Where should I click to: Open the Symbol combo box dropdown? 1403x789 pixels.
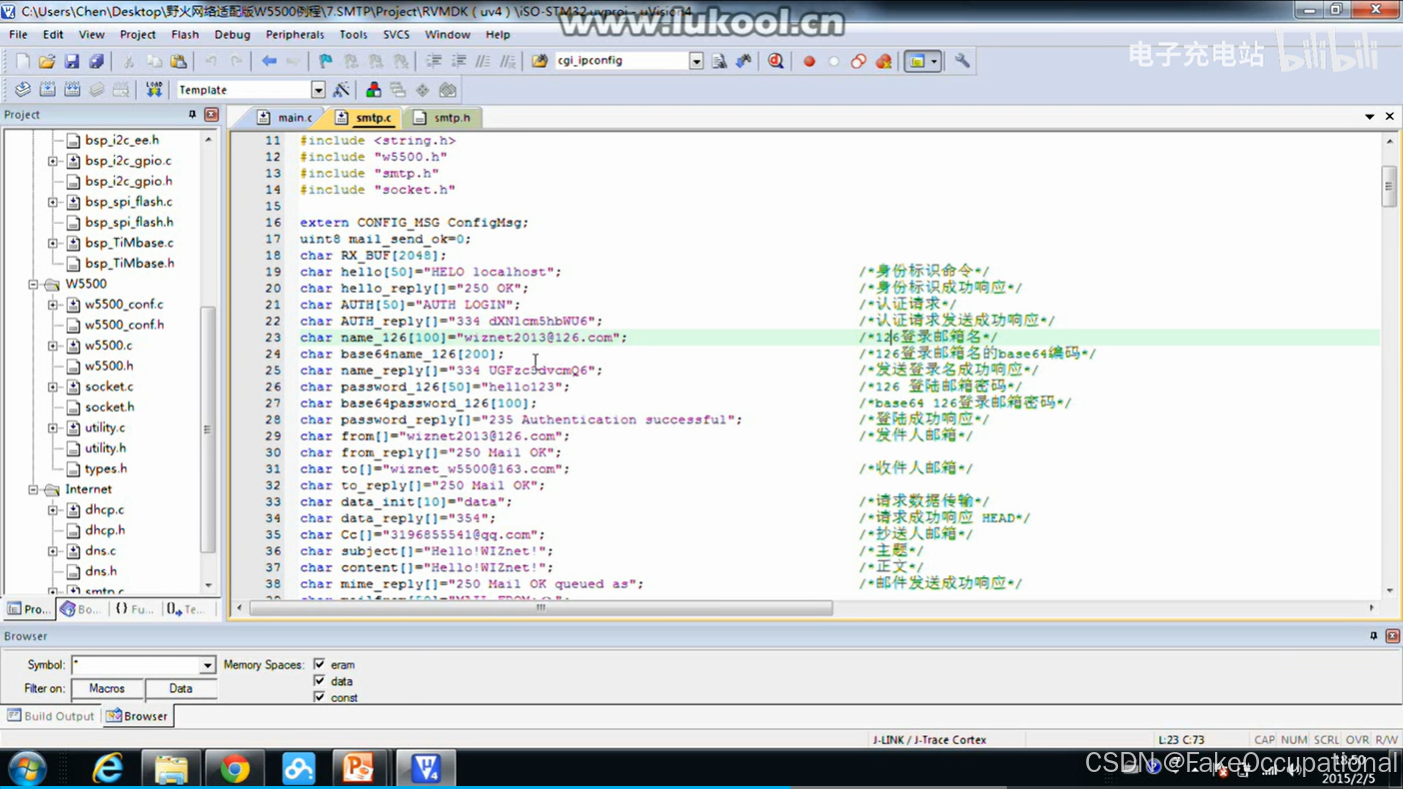[207, 665]
